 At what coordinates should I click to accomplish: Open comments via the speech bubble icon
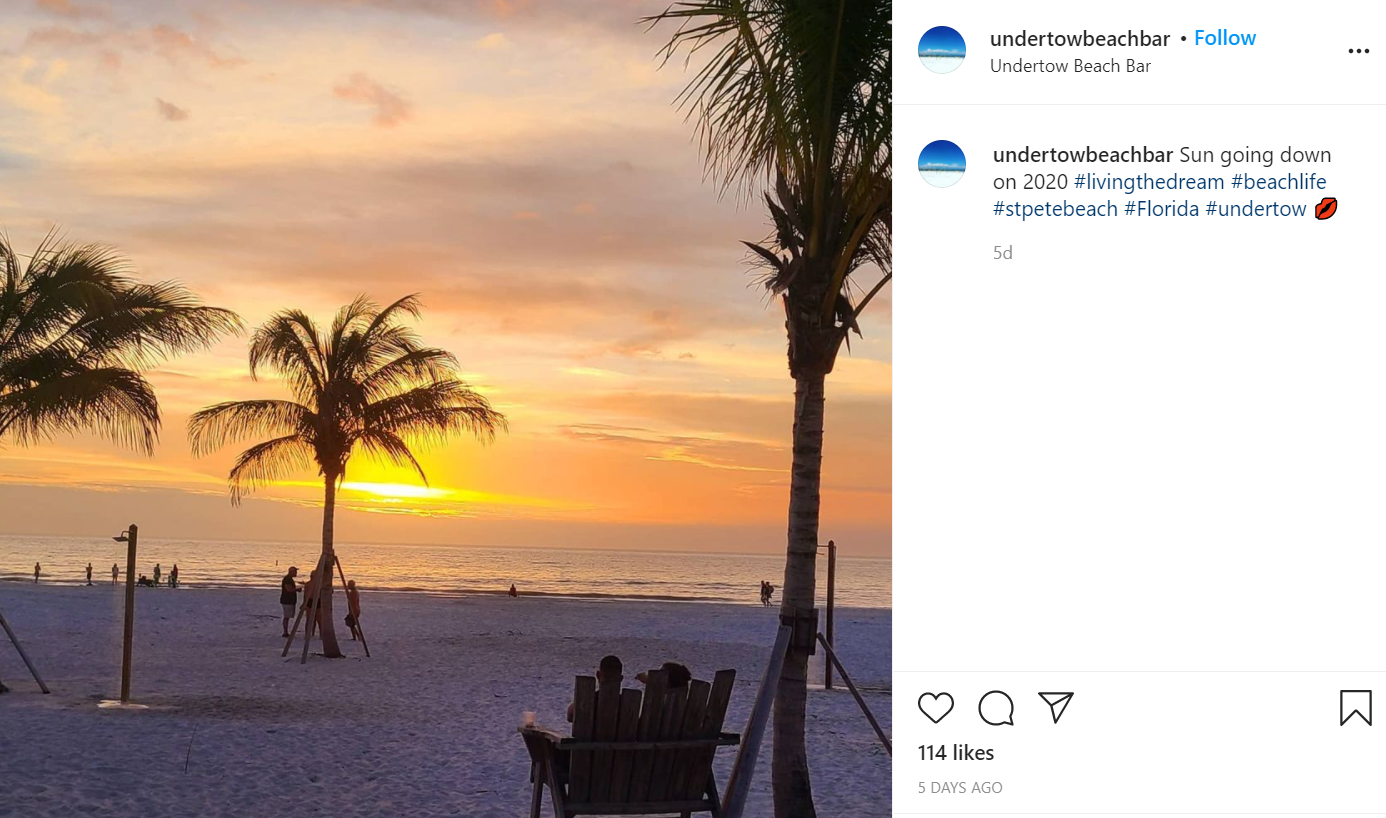[996, 708]
